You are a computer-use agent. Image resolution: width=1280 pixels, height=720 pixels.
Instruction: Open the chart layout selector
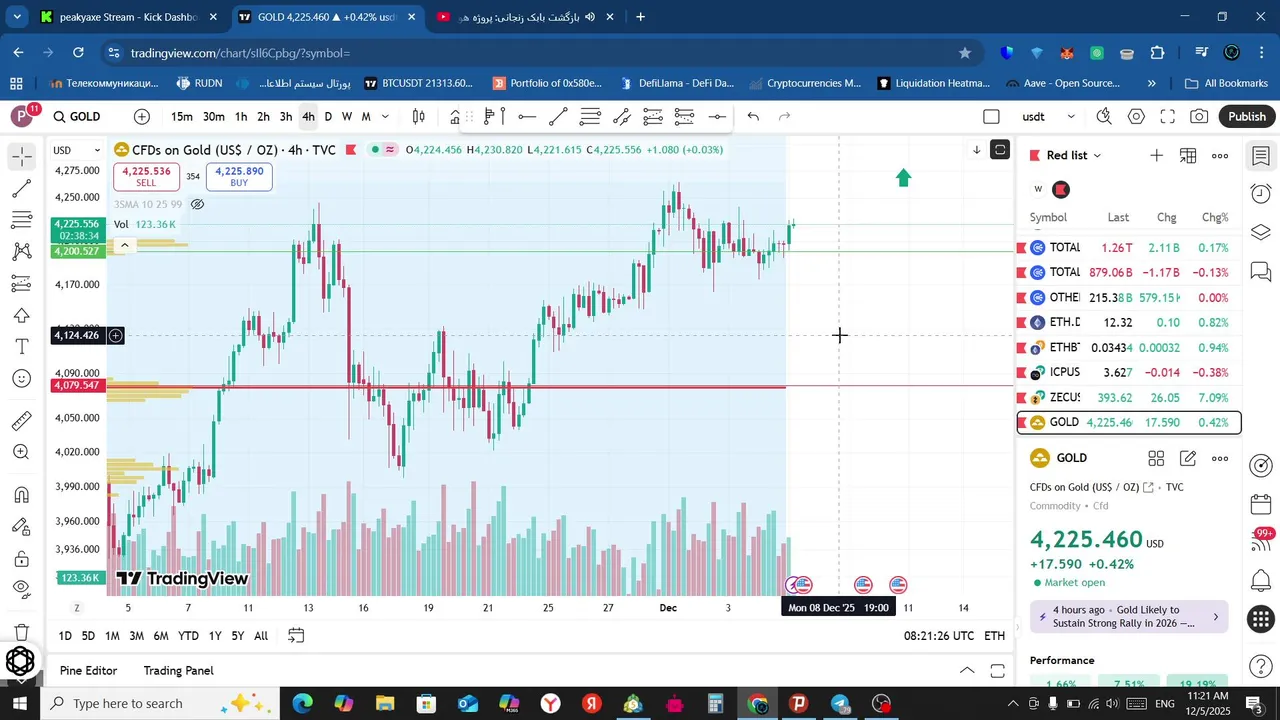pos(991,117)
